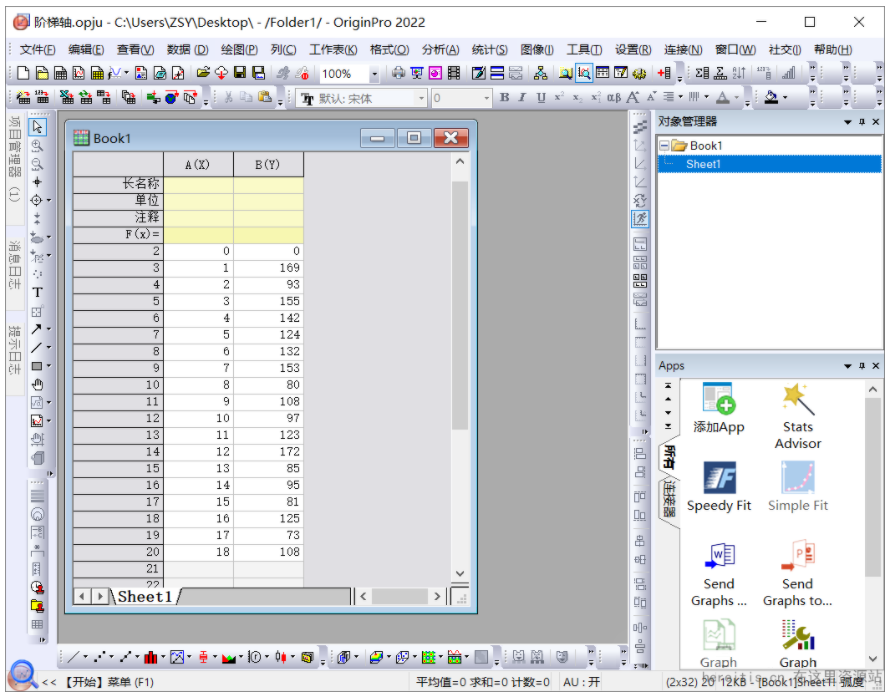Open the 分析(A) menu
The image size is (888, 694).
441,50
